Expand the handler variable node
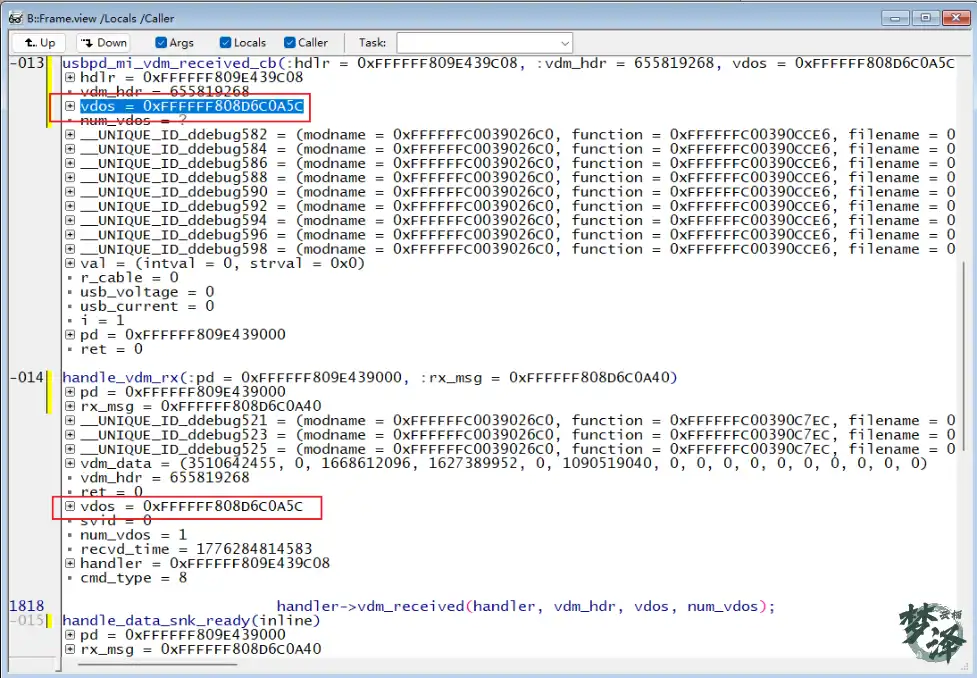This screenshot has height=678, width=977. coord(69,563)
